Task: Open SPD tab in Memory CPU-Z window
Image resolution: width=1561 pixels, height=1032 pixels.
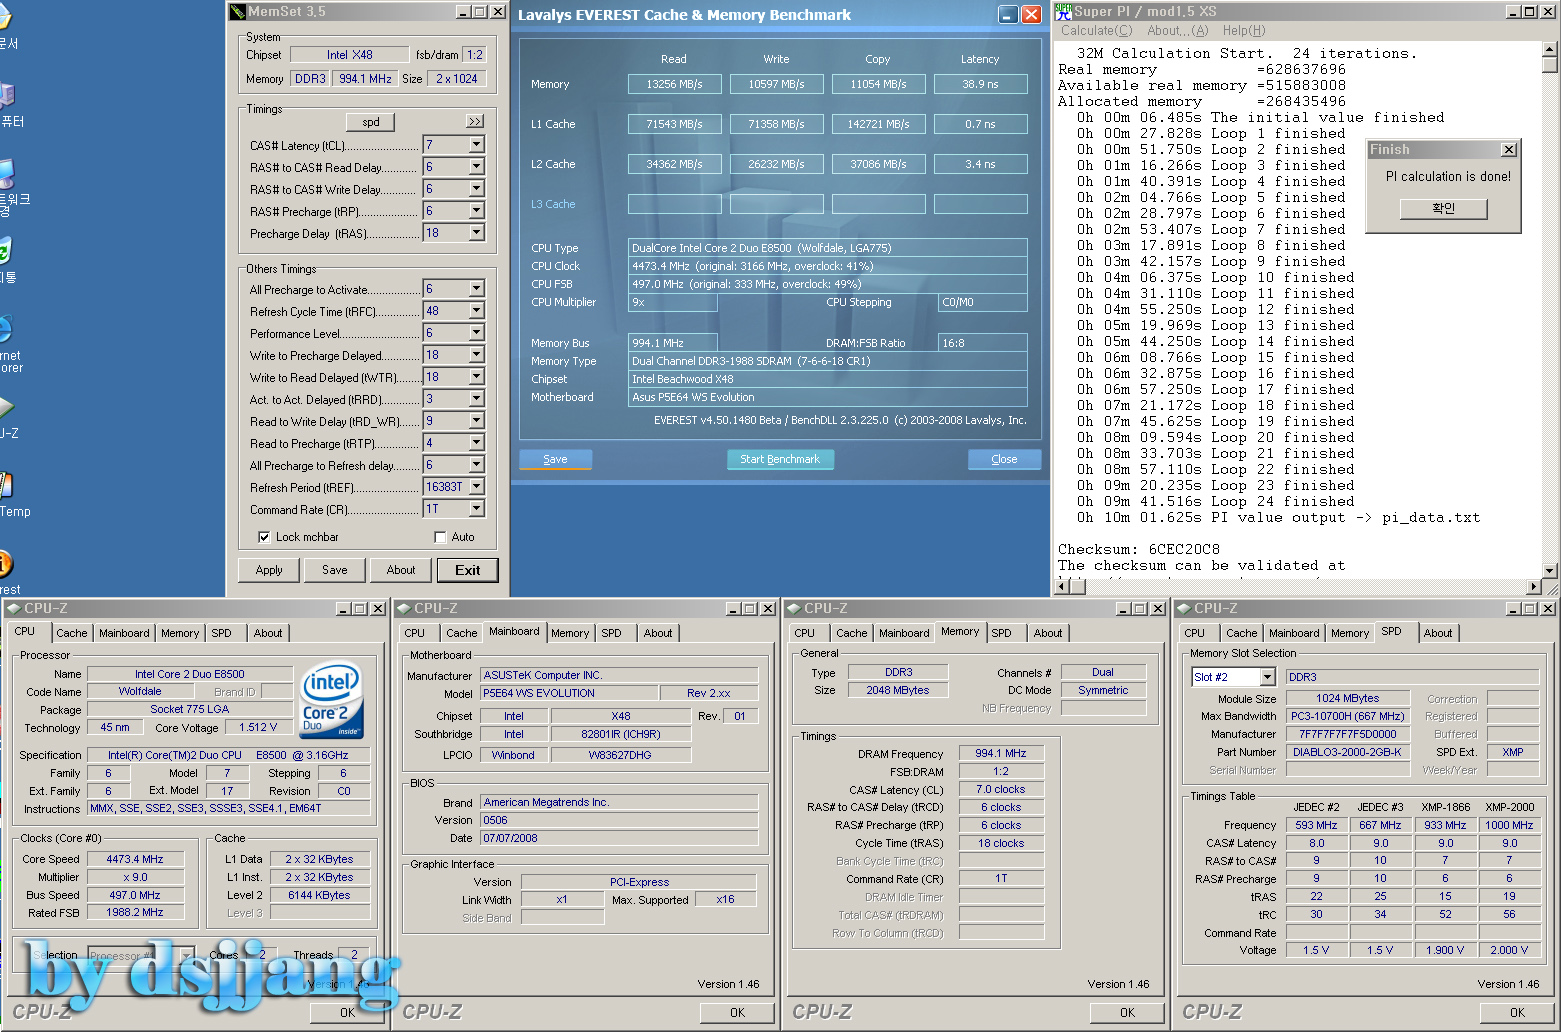Action: point(1001,633)
